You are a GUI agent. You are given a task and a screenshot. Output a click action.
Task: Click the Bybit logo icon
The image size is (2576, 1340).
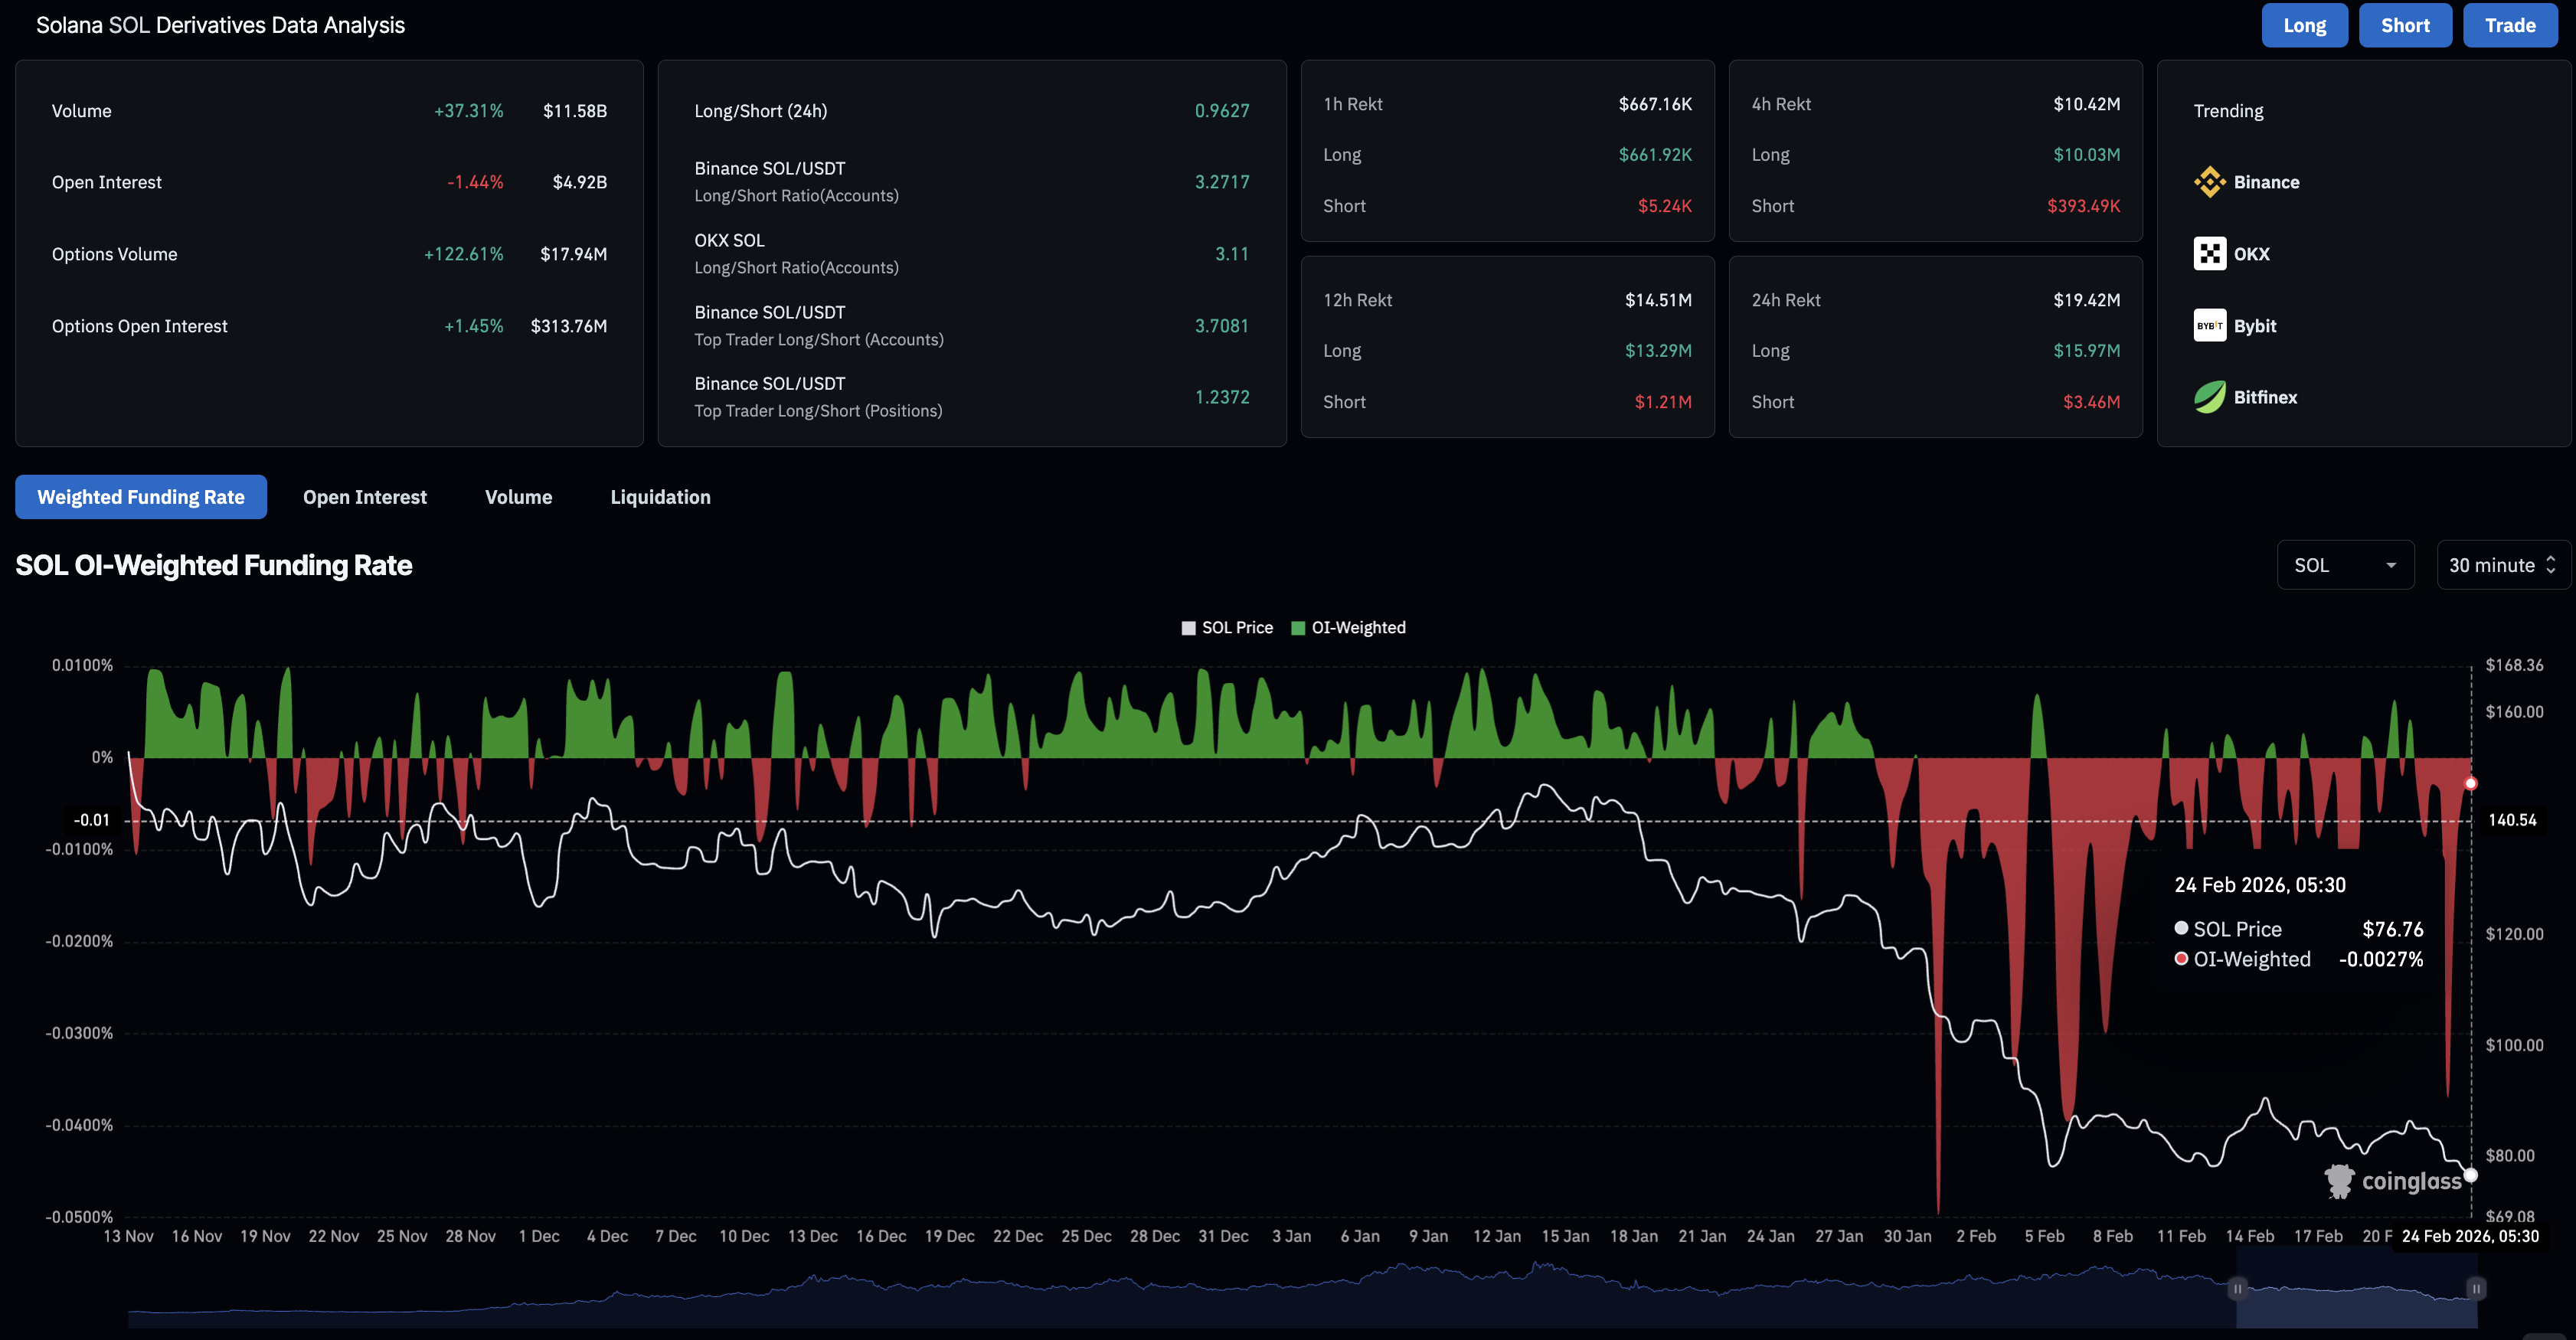(x=2209, y=326)
